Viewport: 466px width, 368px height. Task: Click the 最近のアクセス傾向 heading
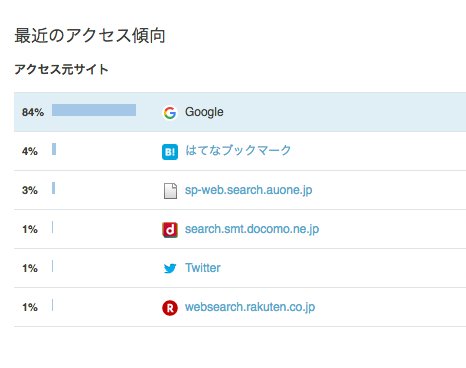90,36
